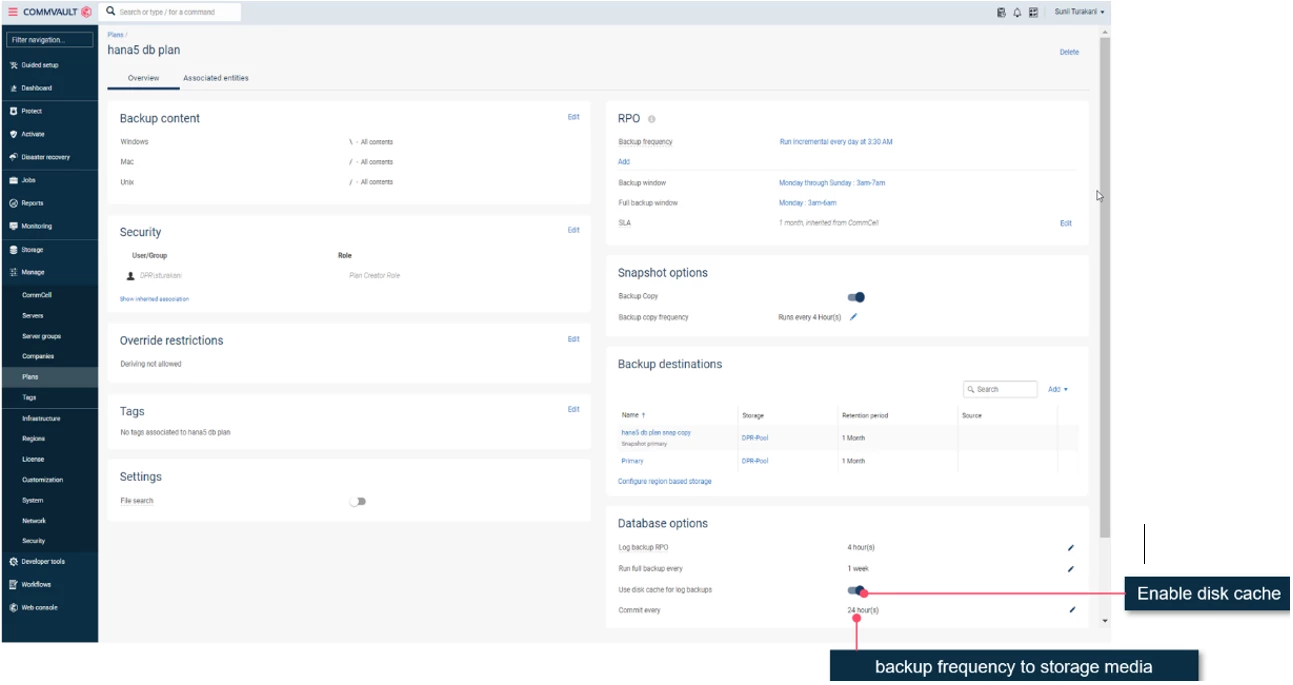Image resolution: width=1293 pixels, height=685 pixels.
Task: Click Edit for Override restrictions
Action: [x=573, y=339]
